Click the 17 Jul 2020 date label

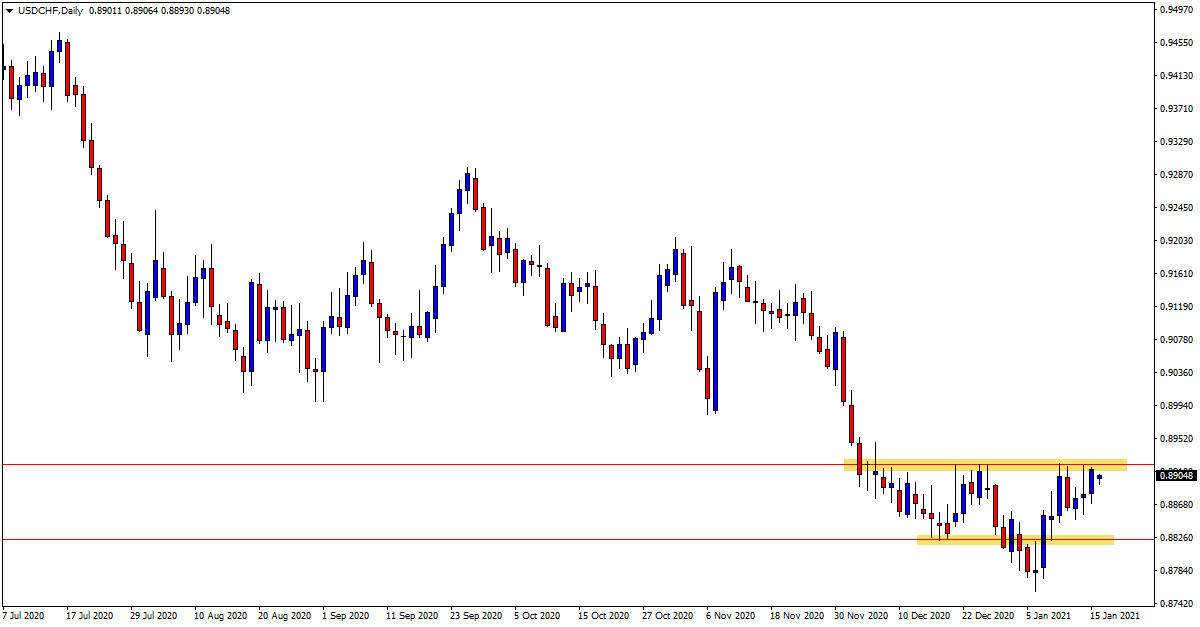coord(91,617)
